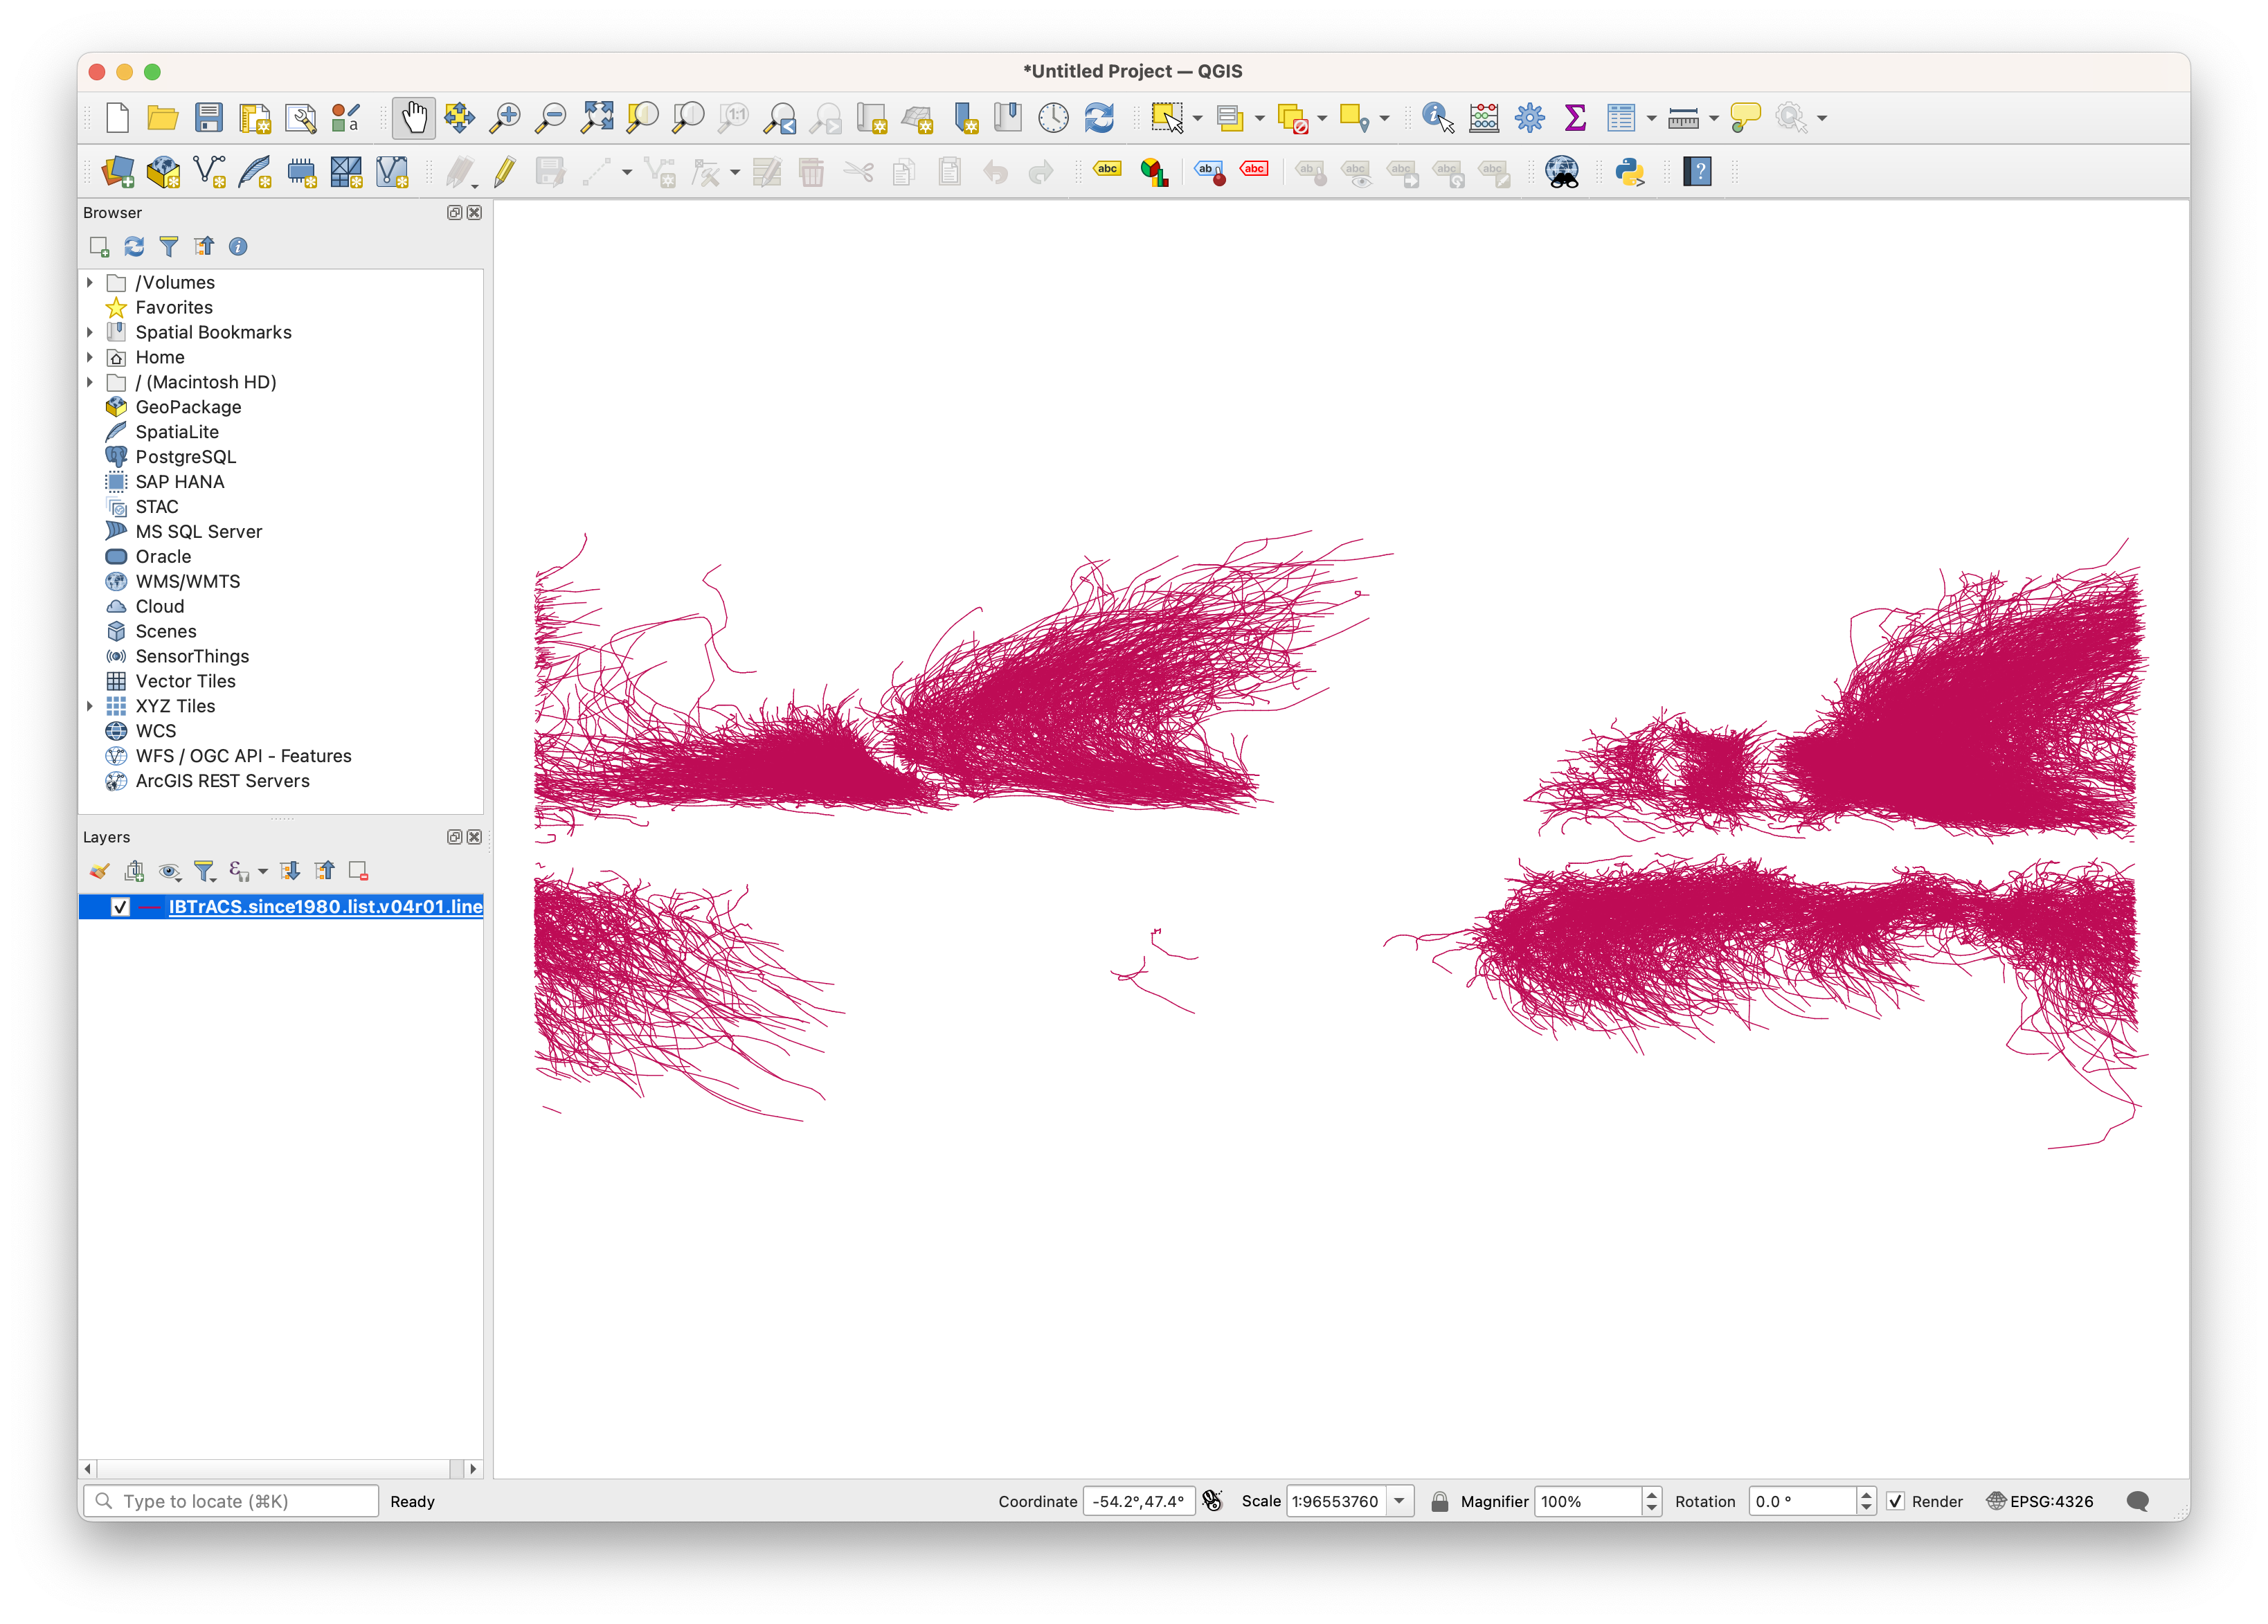Click the Refresh icon in Browser panel
The width and height of the screenshot is (2268, 1624).
(x=134, y=247)
